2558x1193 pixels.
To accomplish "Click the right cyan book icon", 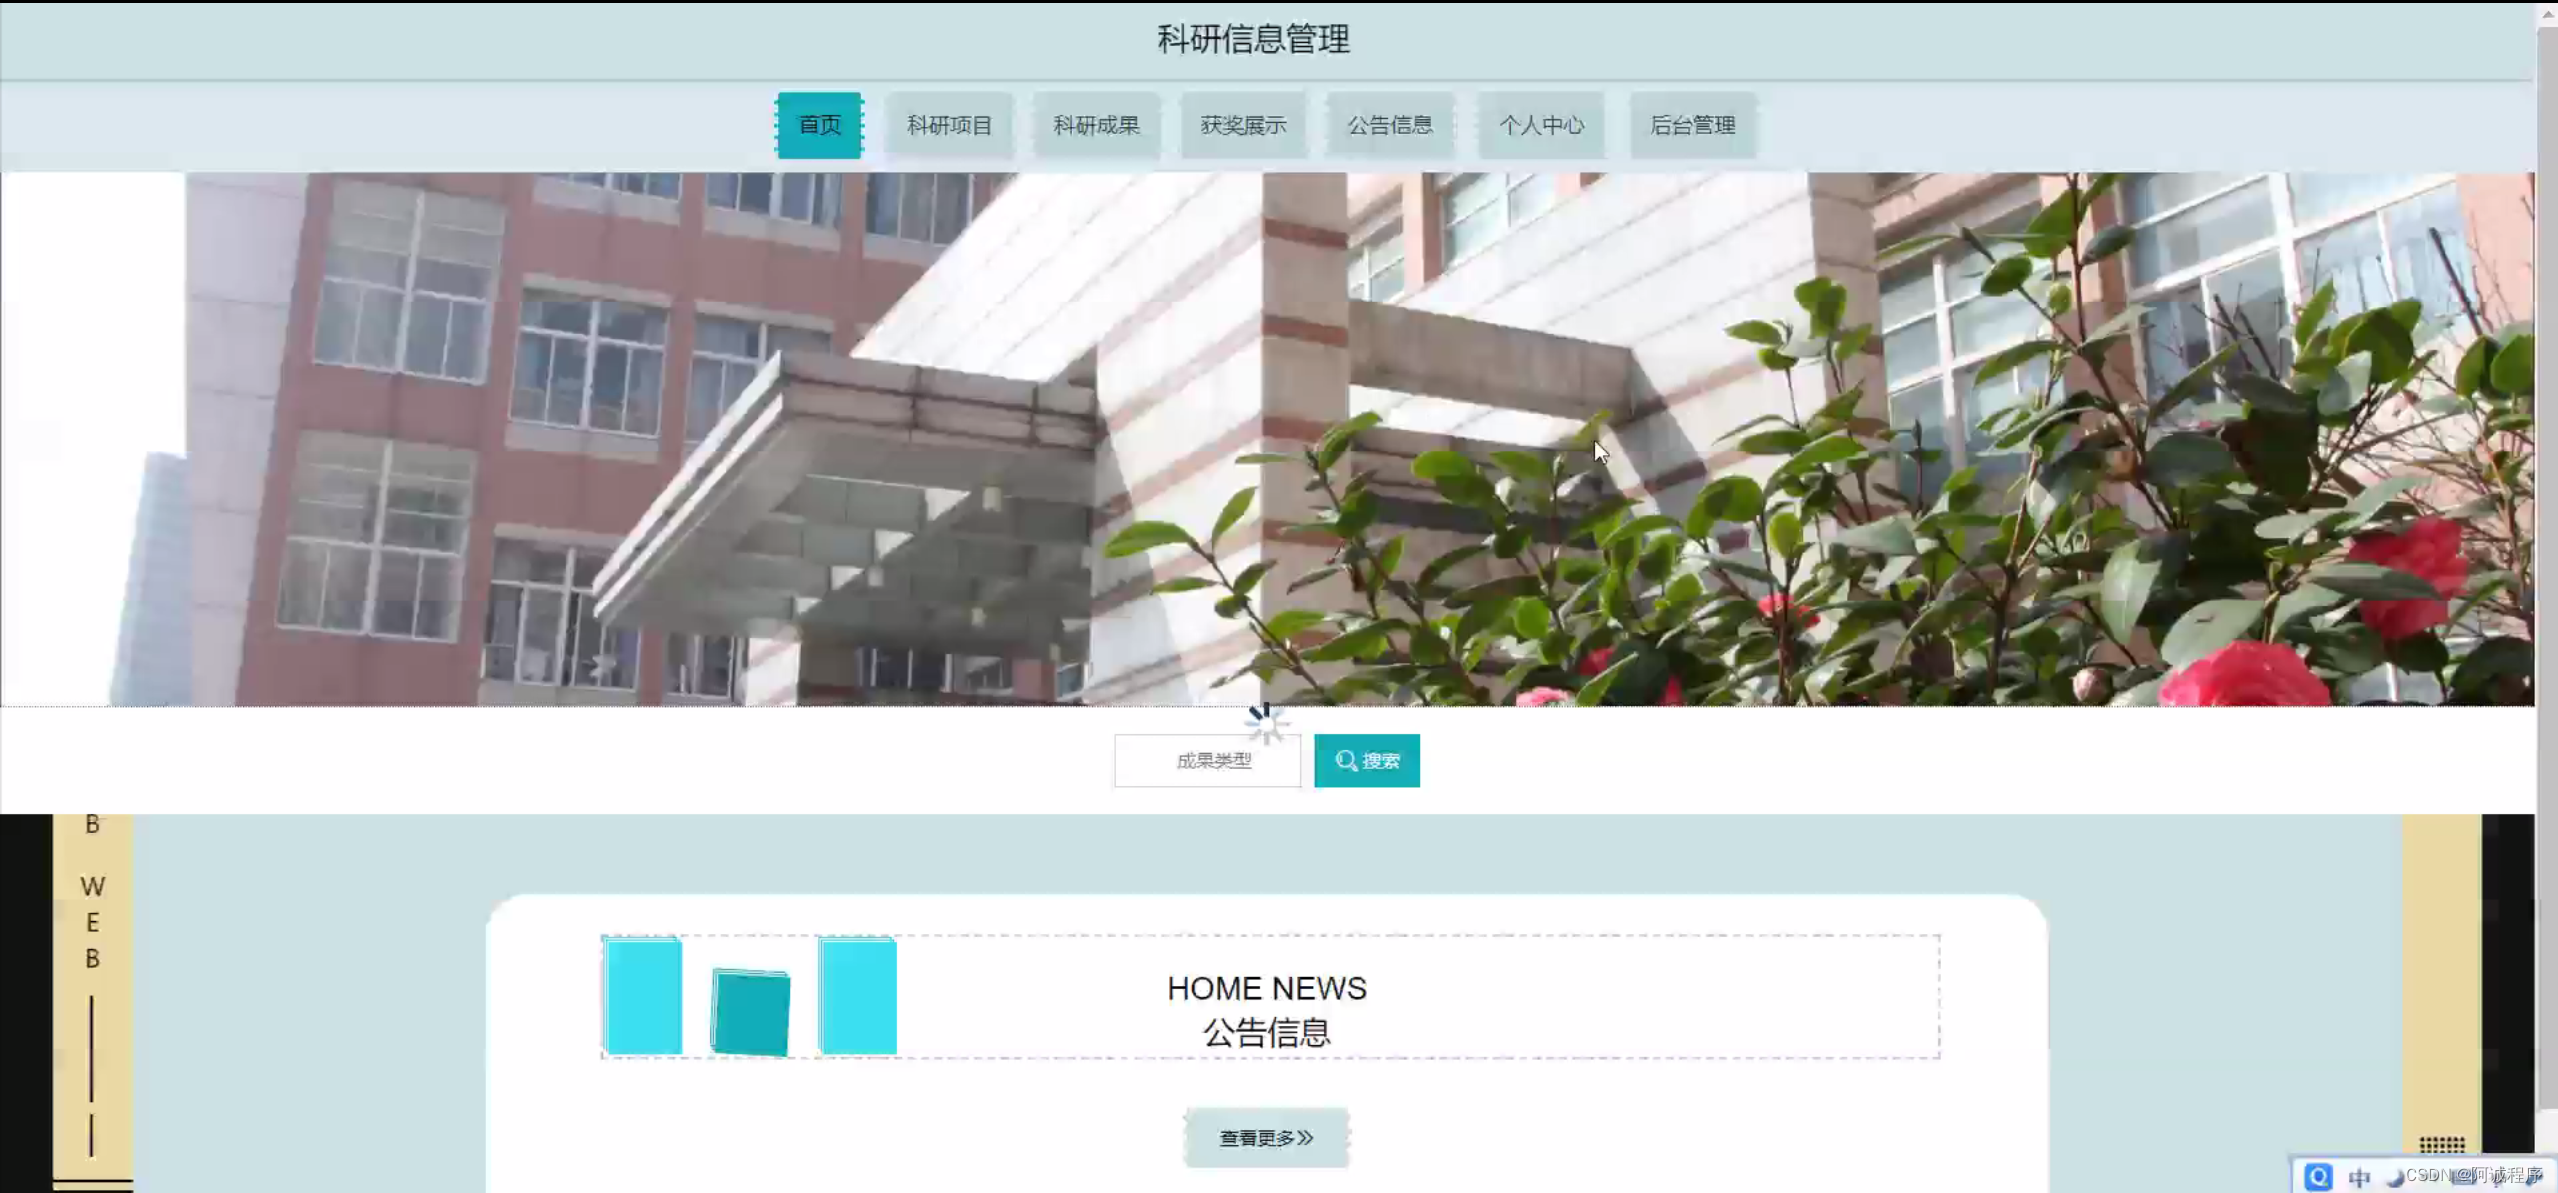I will (856, 996).
